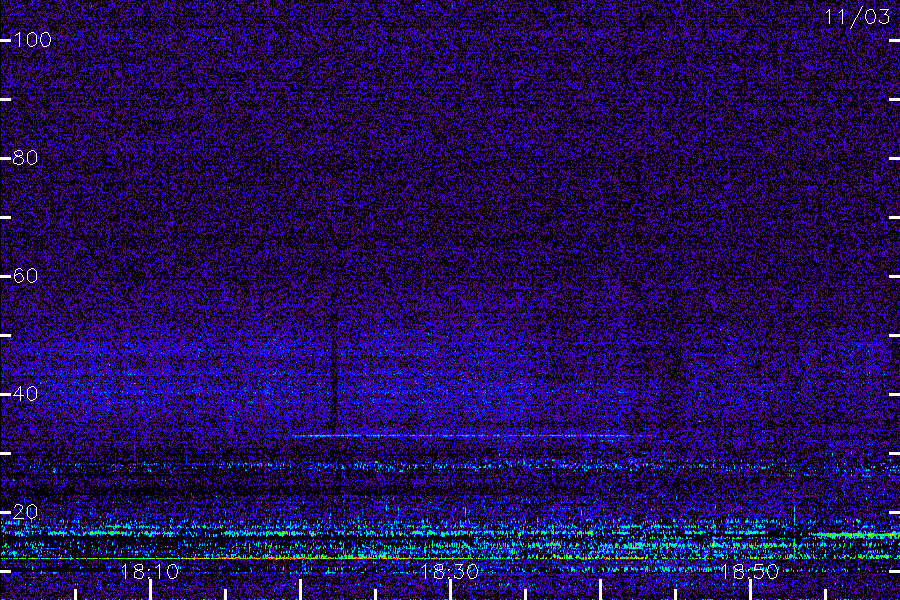The image size is (900, 600).
Task: Click the 18:10 time label
Action: tap(149, 571)
